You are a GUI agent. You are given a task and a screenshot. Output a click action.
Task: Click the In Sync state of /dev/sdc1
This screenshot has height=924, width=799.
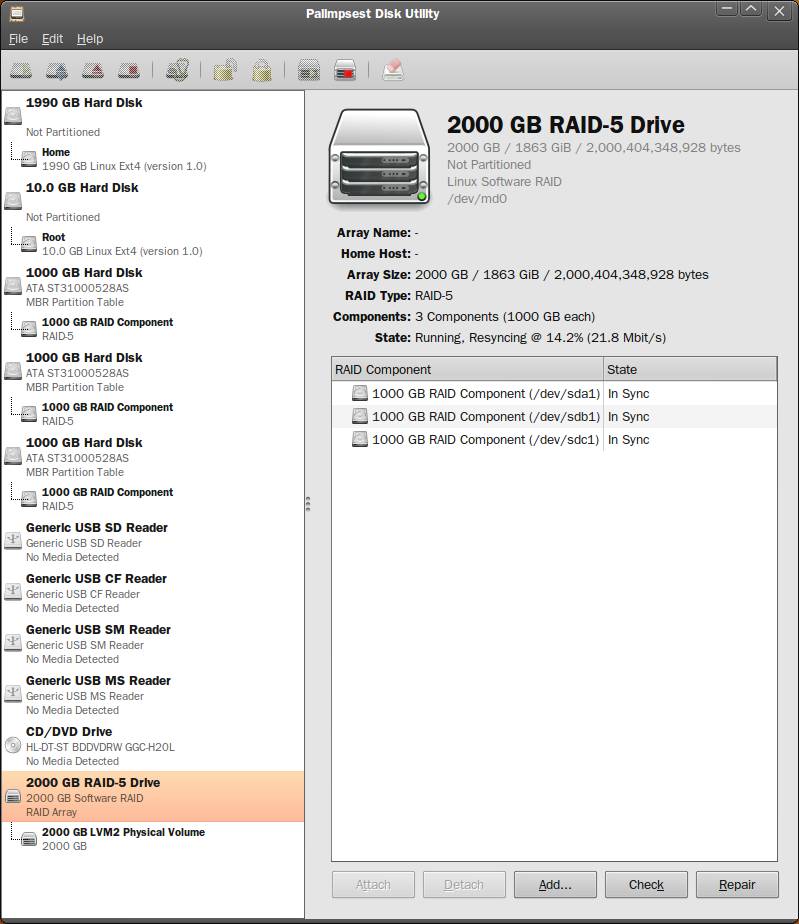629,440
